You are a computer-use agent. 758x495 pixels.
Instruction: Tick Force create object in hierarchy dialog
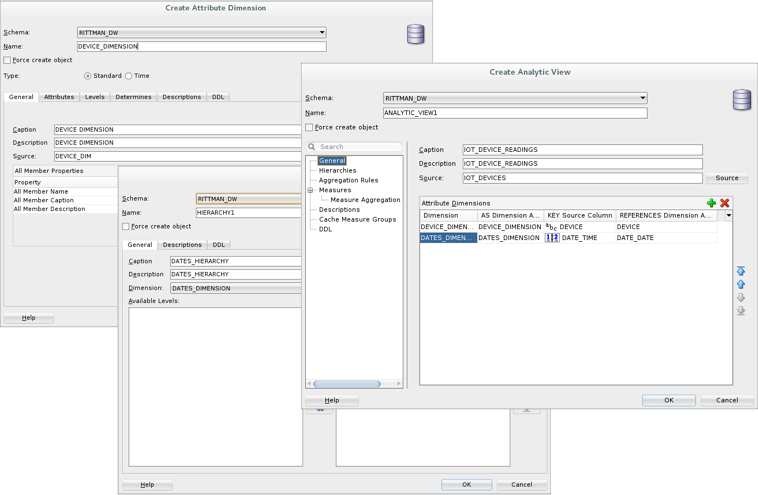126,226
